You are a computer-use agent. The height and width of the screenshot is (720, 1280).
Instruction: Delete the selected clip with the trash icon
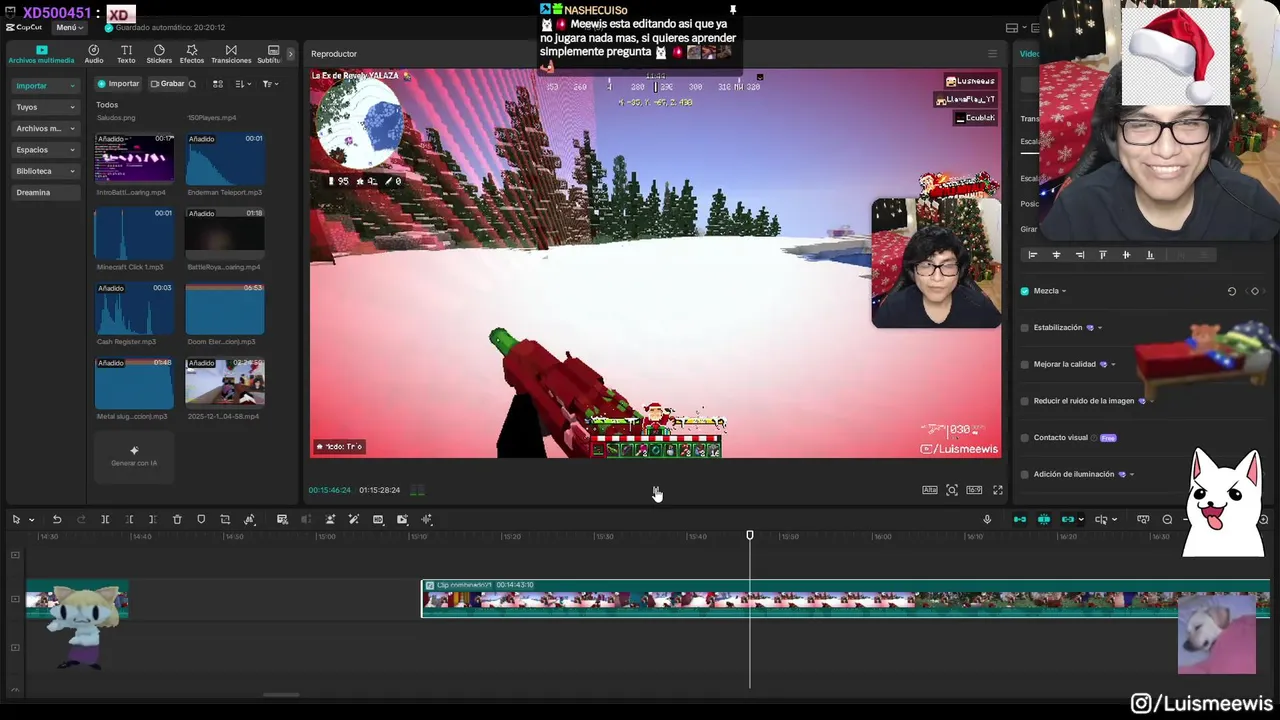[x=177, y=519]
